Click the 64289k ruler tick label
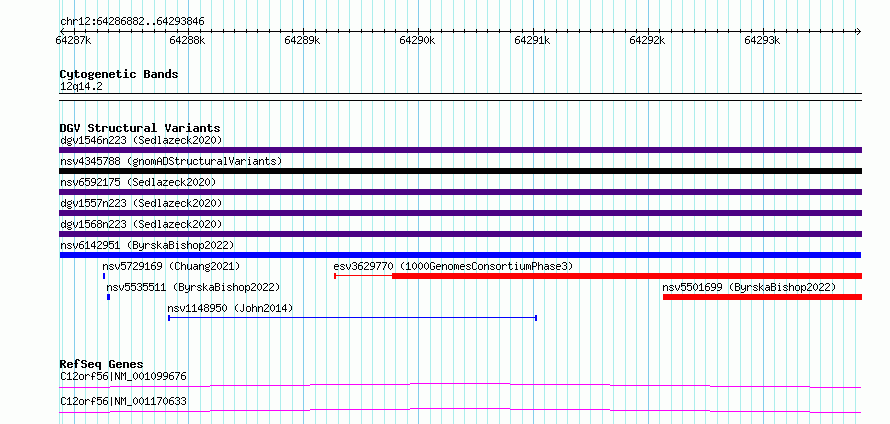 (303, 40)
